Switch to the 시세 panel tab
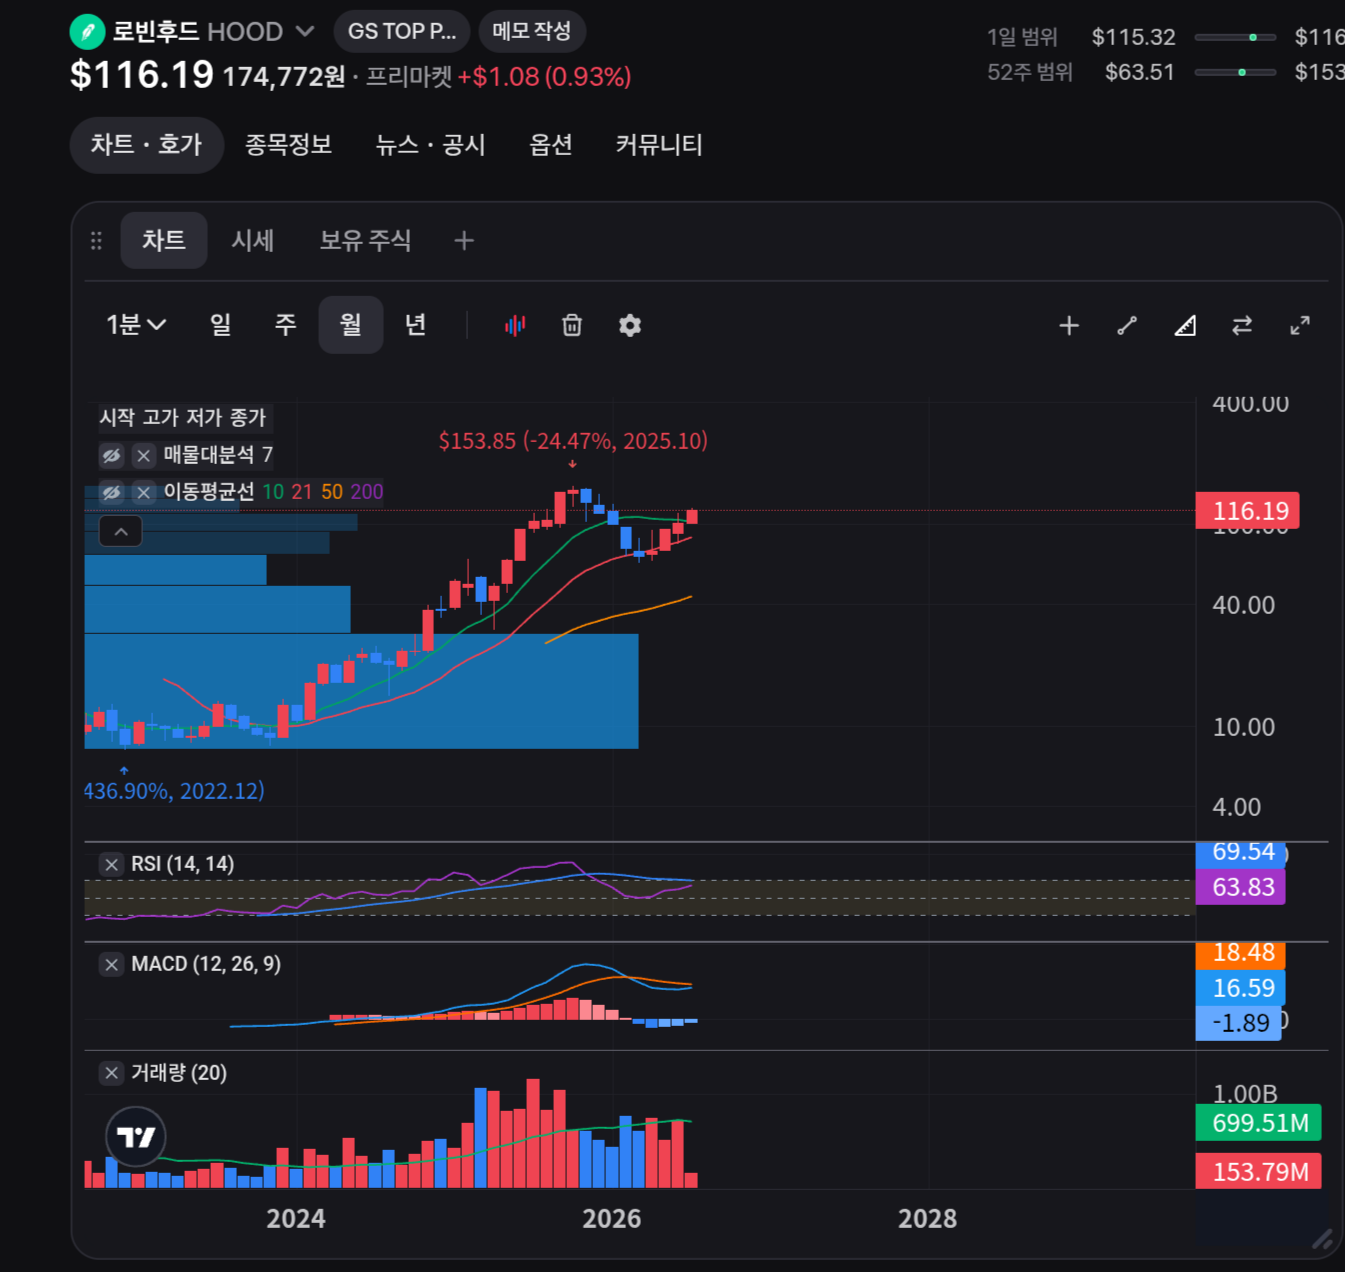This screenshot has height=1272, width=1345. (x=252, y=240)
